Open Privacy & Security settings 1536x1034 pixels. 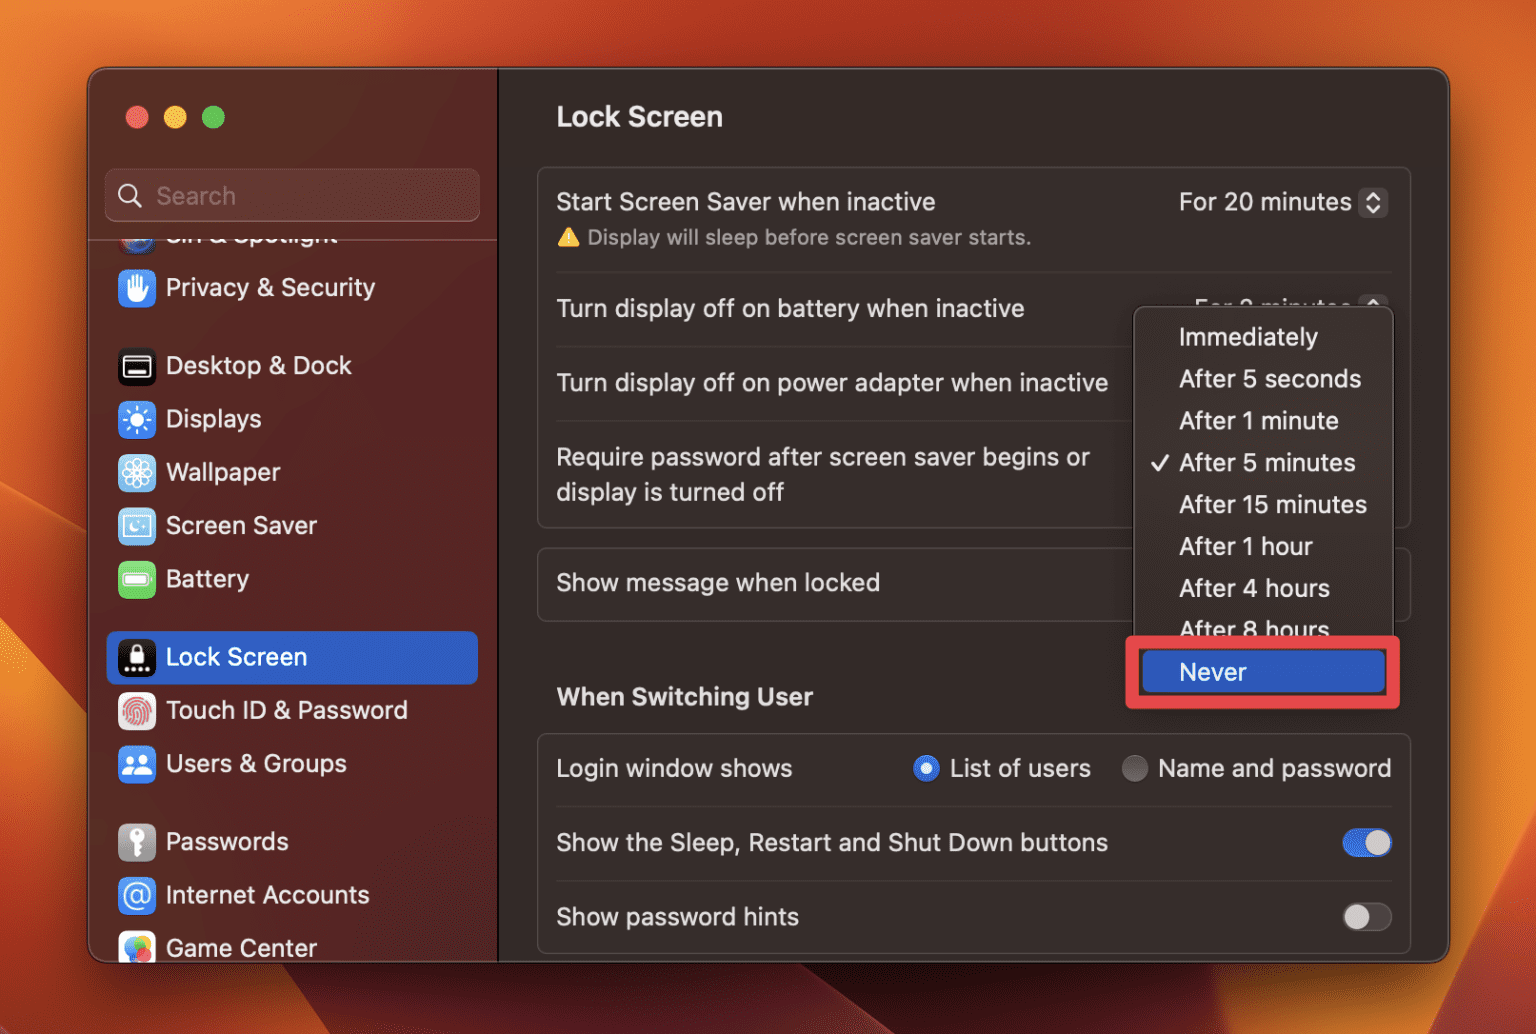270,288
